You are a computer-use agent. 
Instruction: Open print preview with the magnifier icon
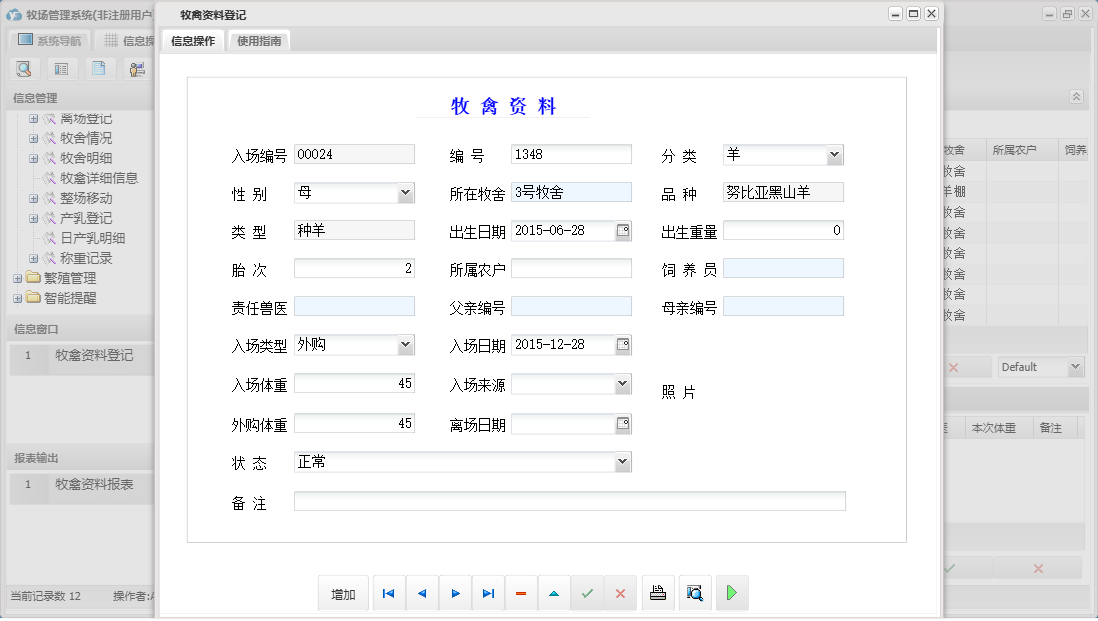(x=695, y=593)
